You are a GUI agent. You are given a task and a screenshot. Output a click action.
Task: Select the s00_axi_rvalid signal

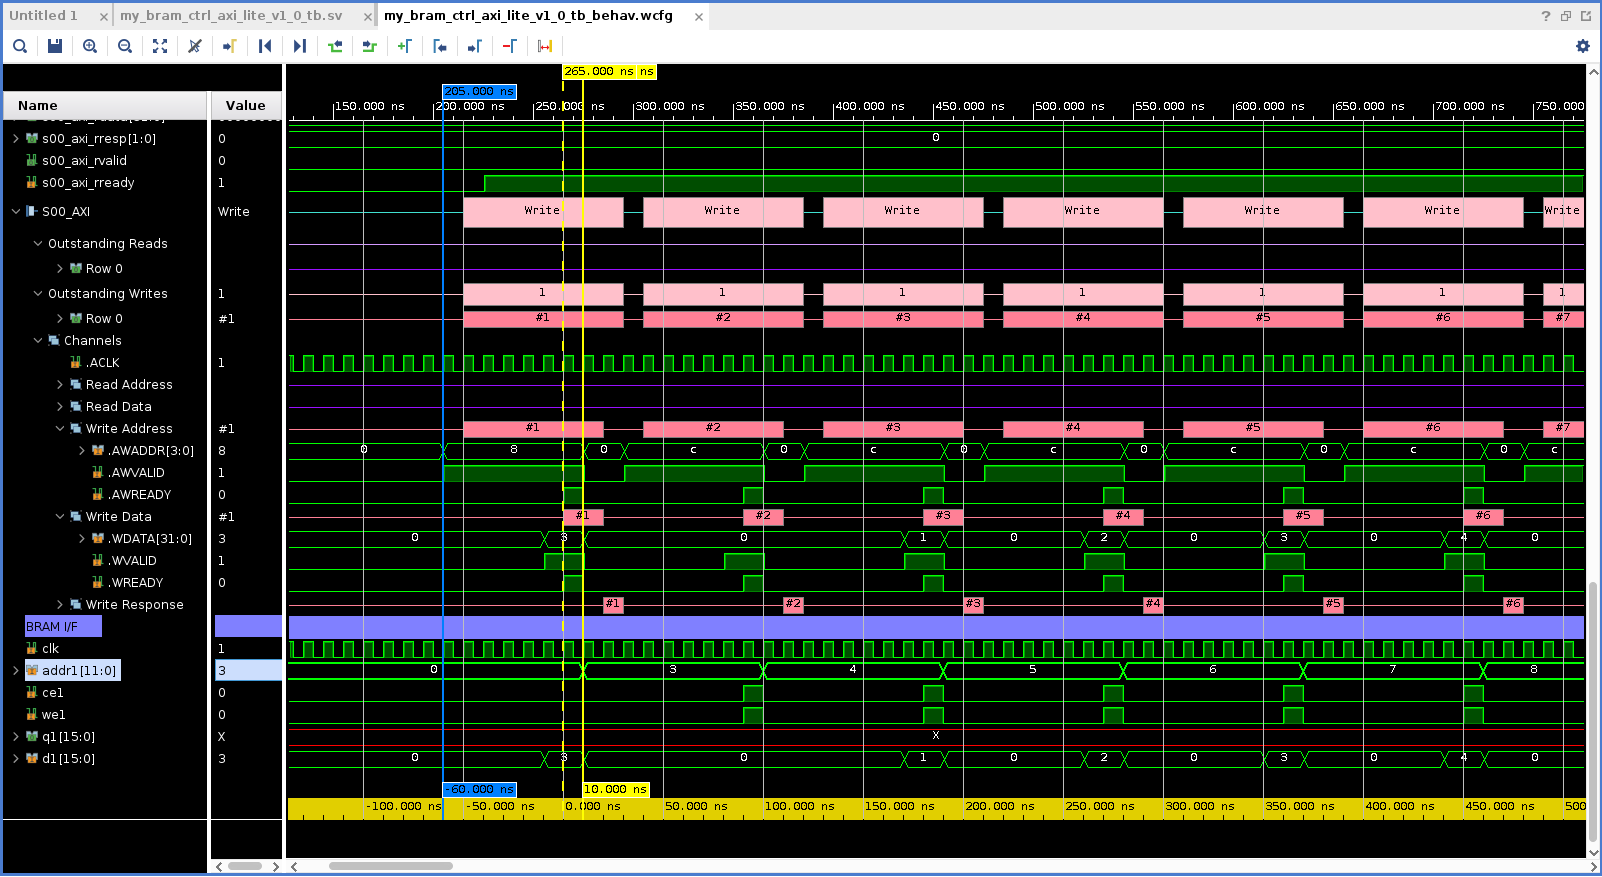tap(84, 161)
